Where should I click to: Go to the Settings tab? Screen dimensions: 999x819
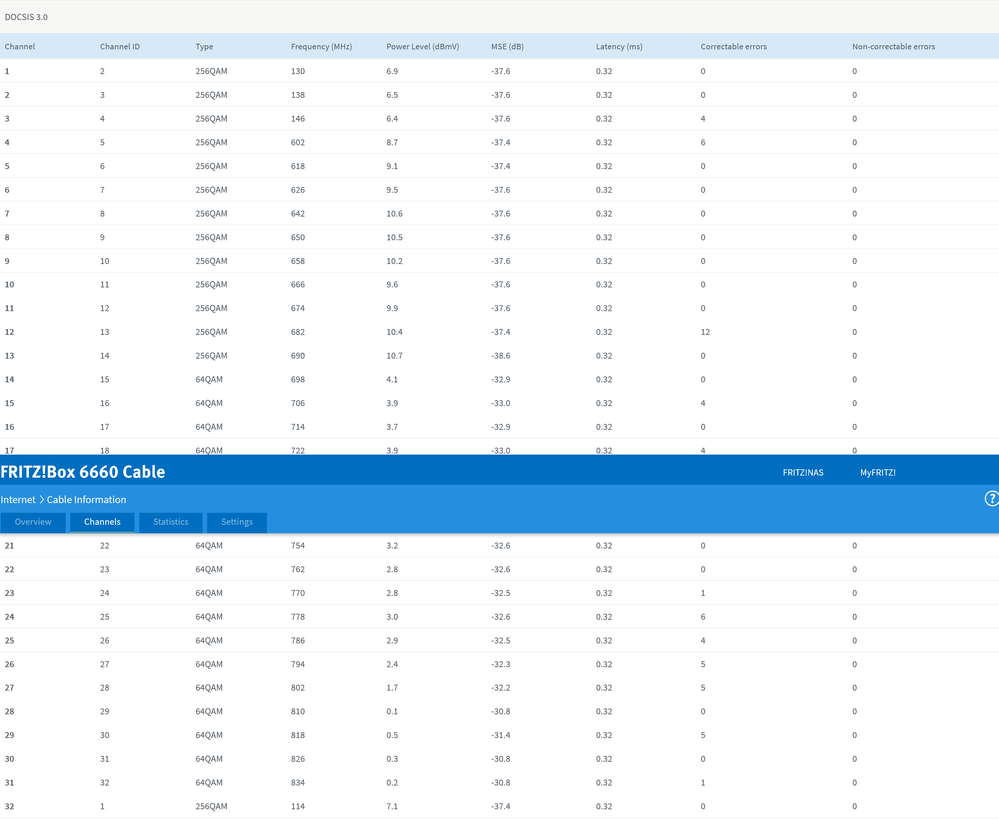(237, 522)
